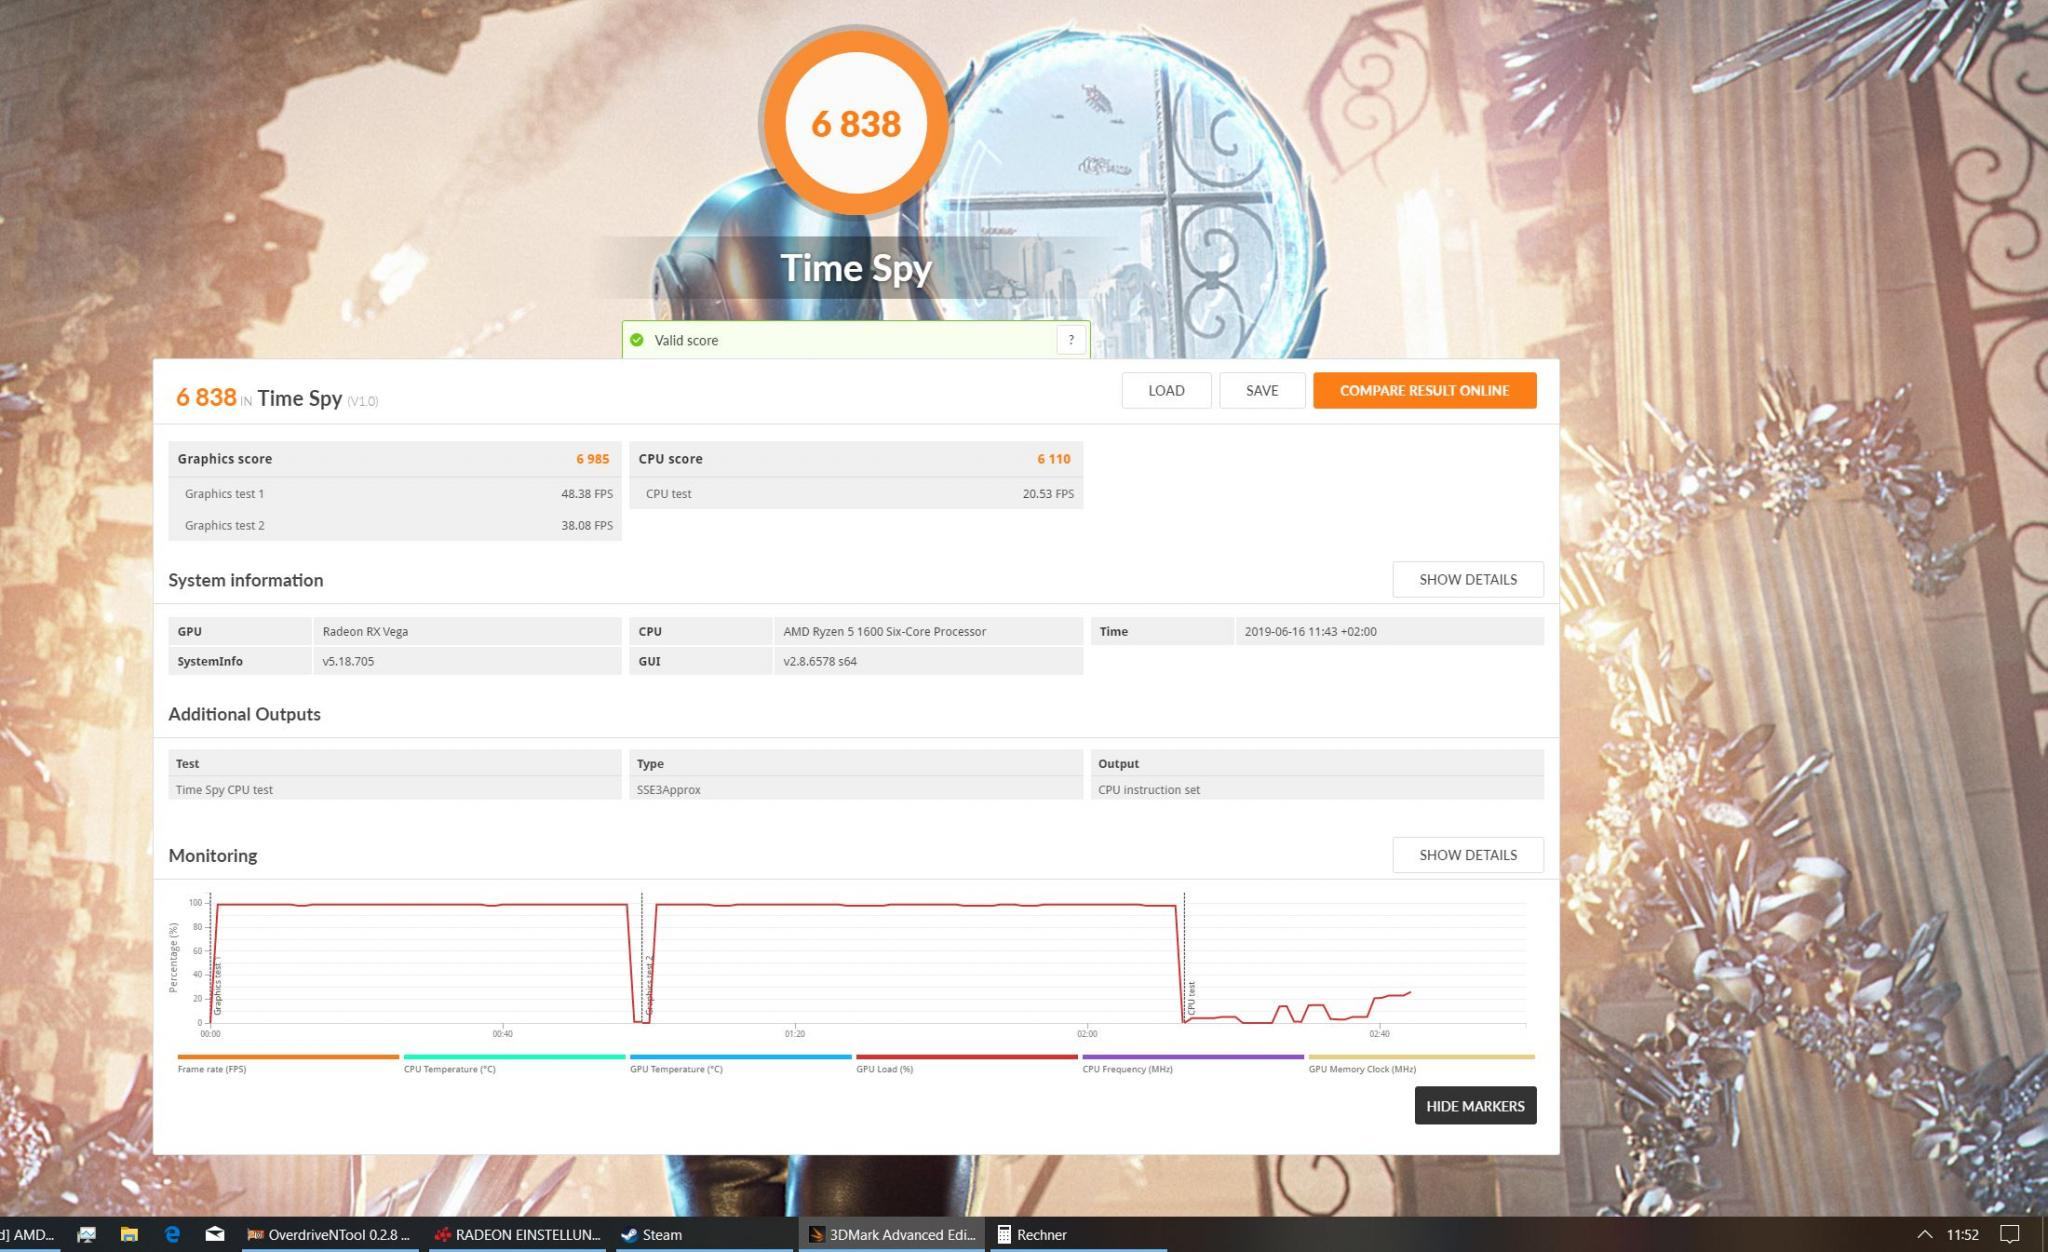Screen dimensions: 2048x1252
Task: Open File Explorer from the taskbar
Action: coord(129,1234)
